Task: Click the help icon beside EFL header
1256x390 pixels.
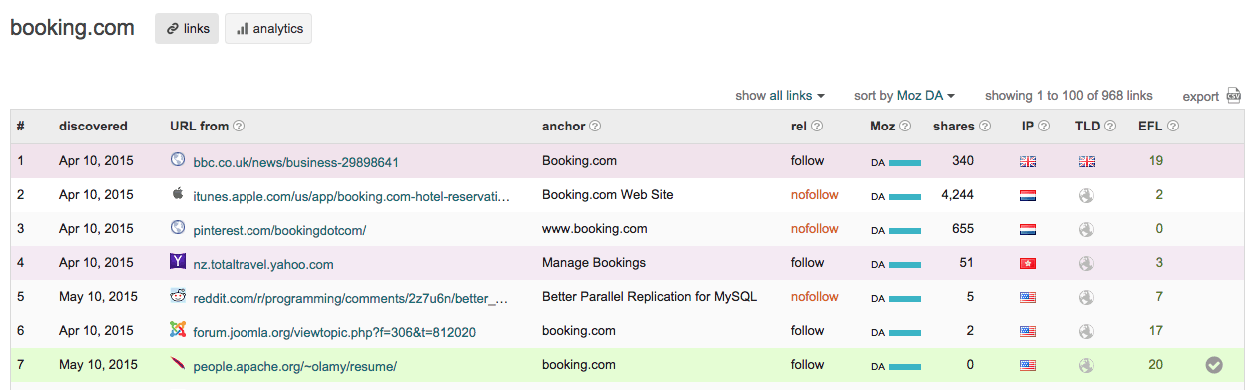Action: click(1173, 126)
